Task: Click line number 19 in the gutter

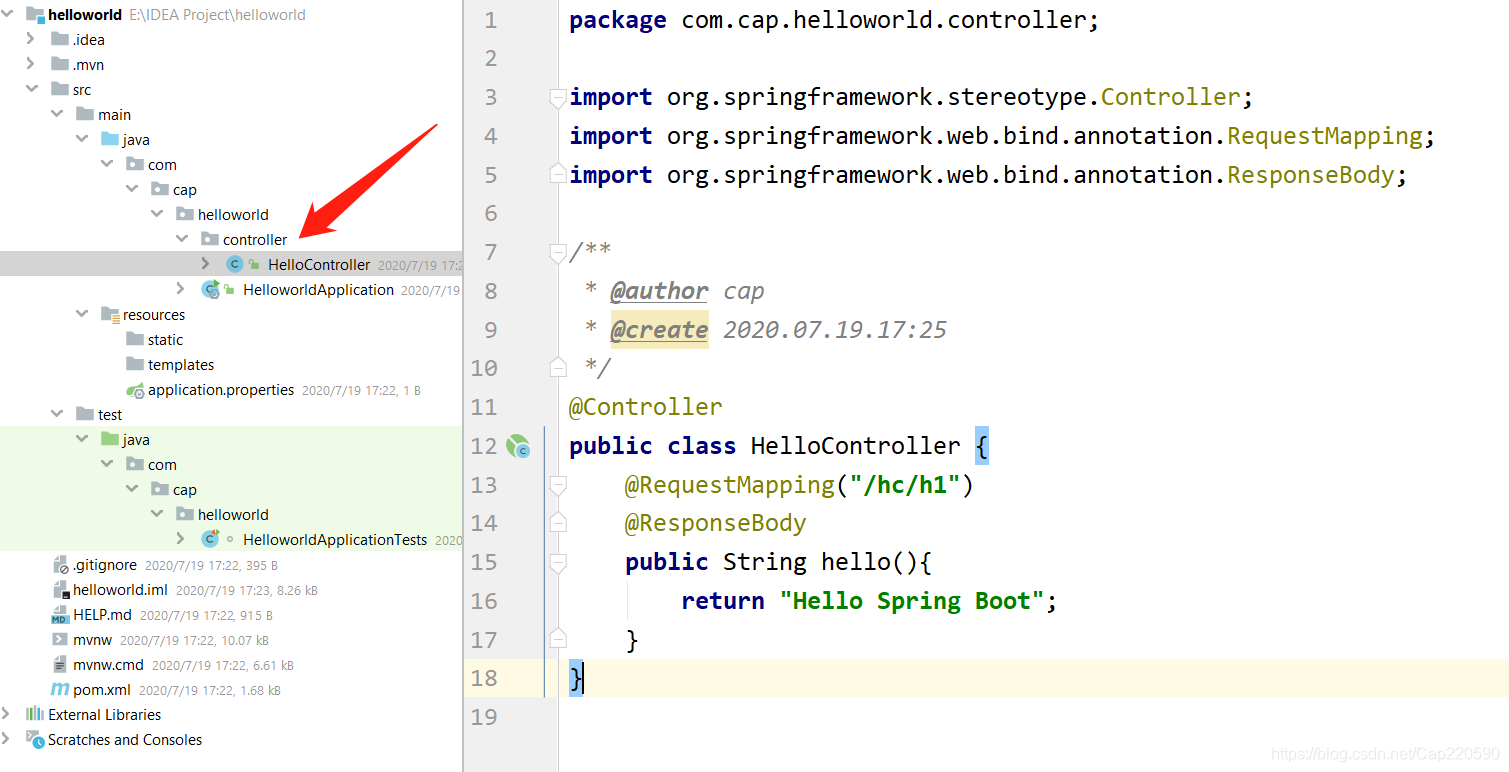Action: coord(485,717)
